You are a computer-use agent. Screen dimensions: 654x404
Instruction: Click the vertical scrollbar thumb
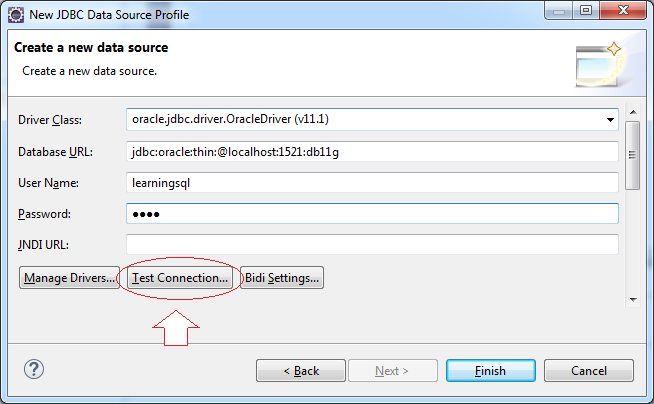[x=633, y=156]
